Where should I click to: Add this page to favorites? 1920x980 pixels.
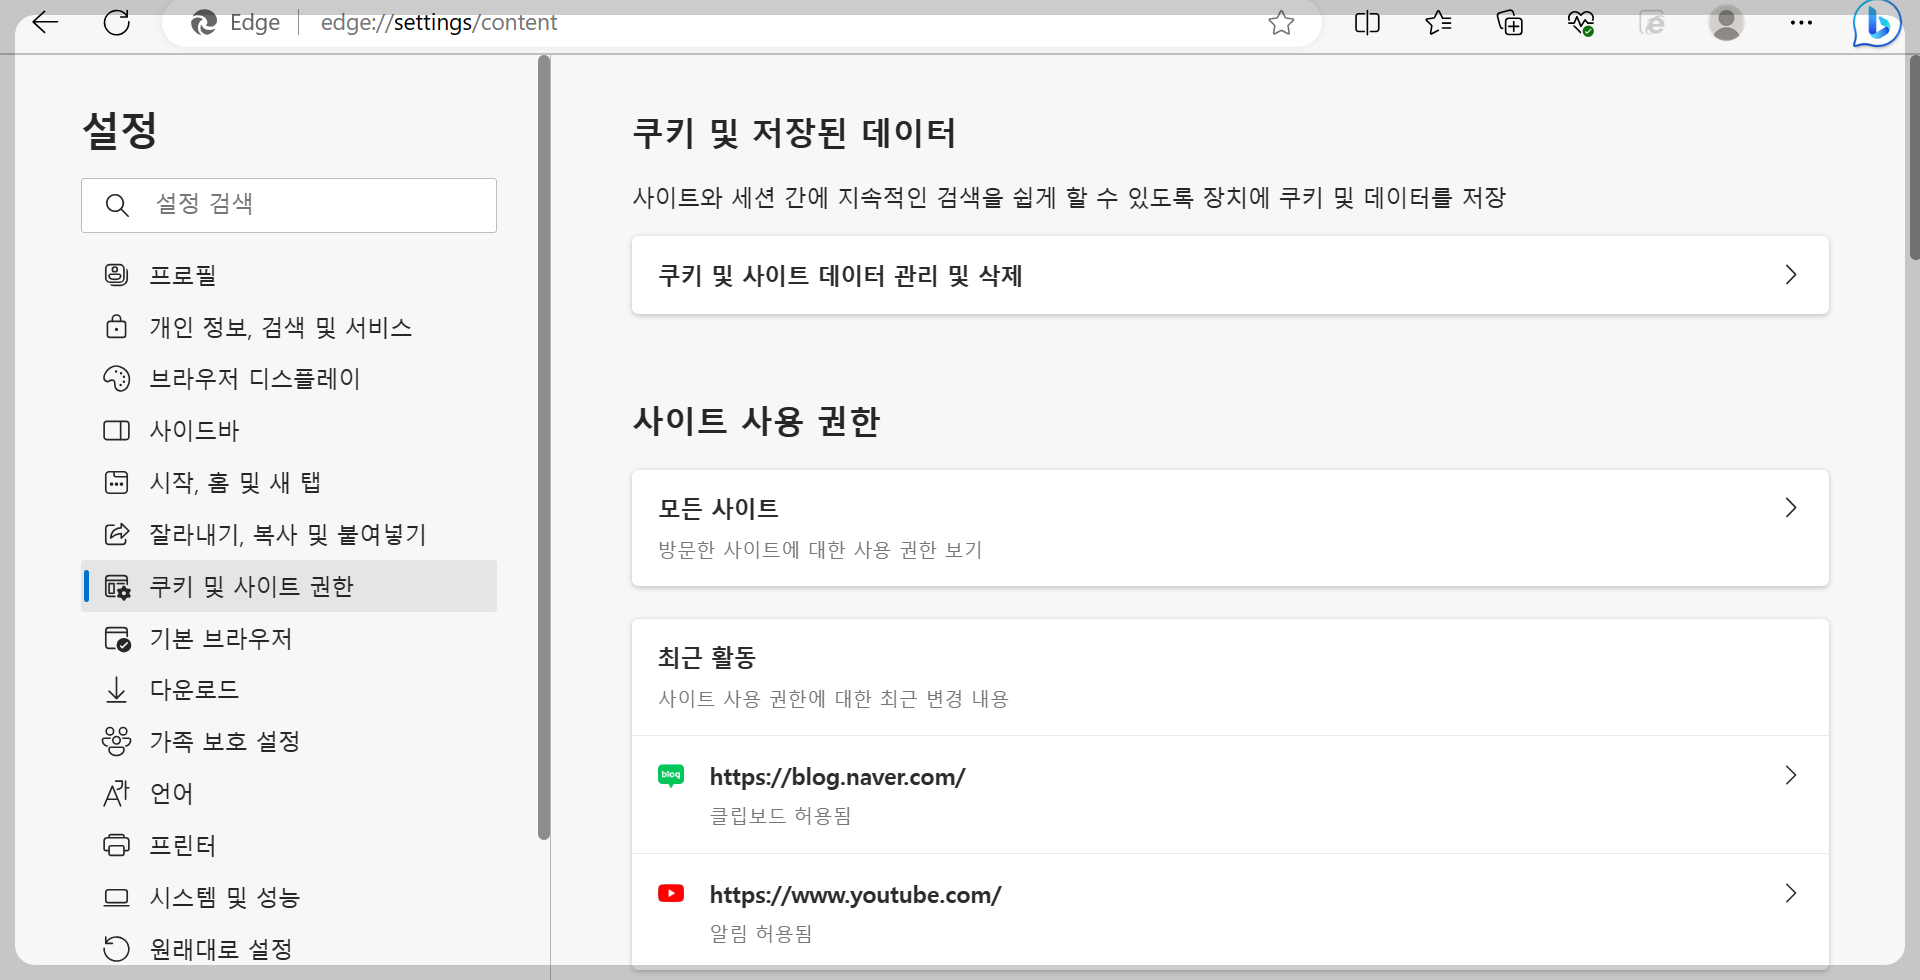pos(1282,22)
